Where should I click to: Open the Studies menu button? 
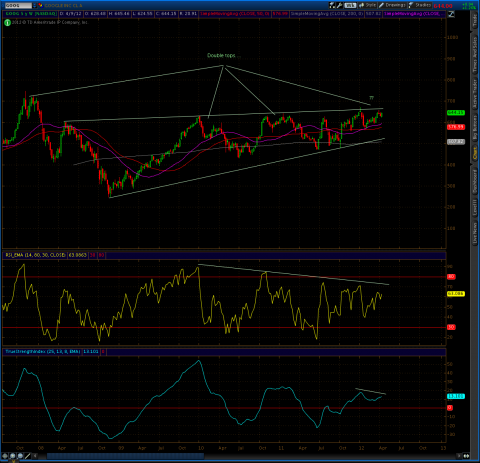click(x=420, y=5)
